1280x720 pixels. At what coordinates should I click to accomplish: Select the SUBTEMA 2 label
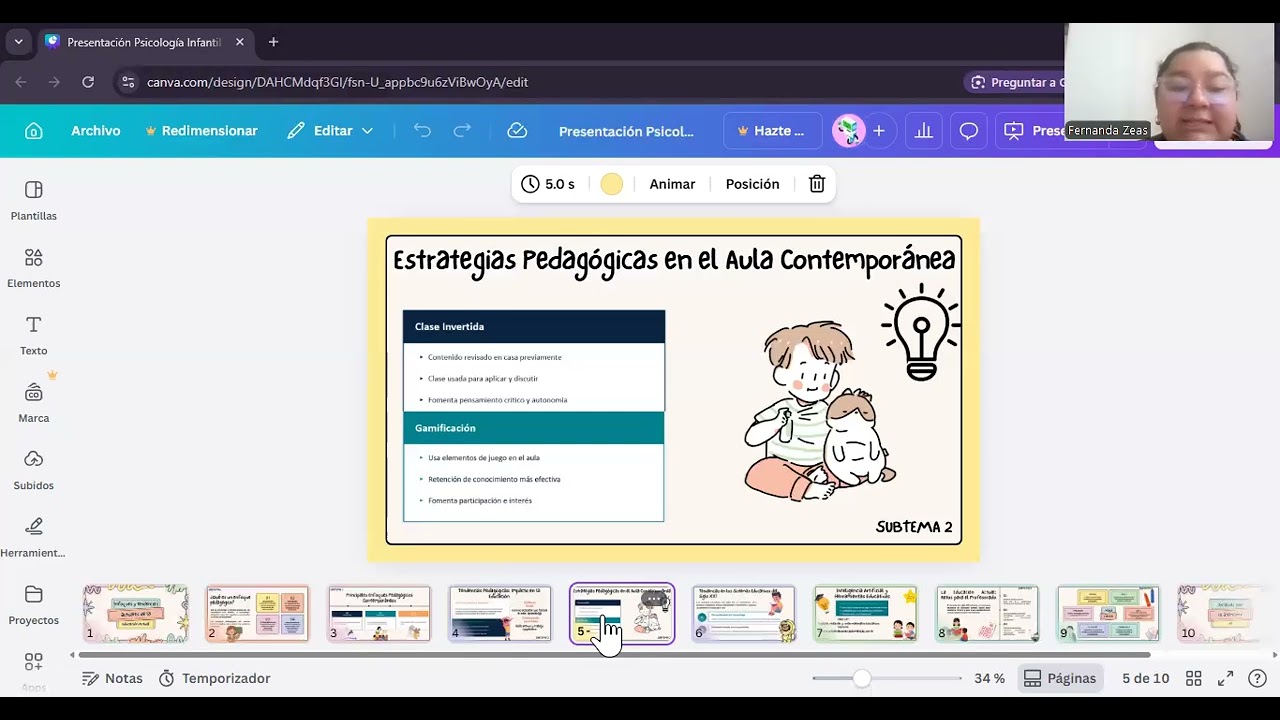click(x=914, y=527)
